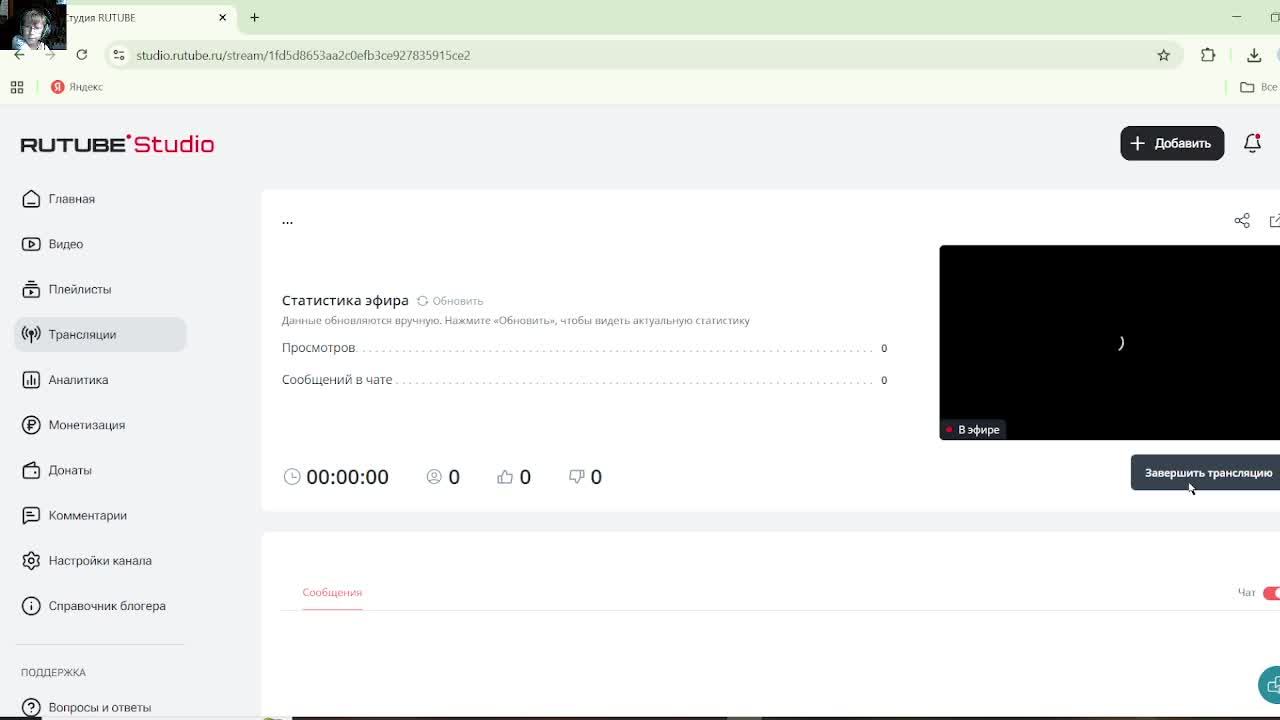Click the RUTUBE Studio logo
This screenshot has height=720, width=1280.
[x=117, y=144]
